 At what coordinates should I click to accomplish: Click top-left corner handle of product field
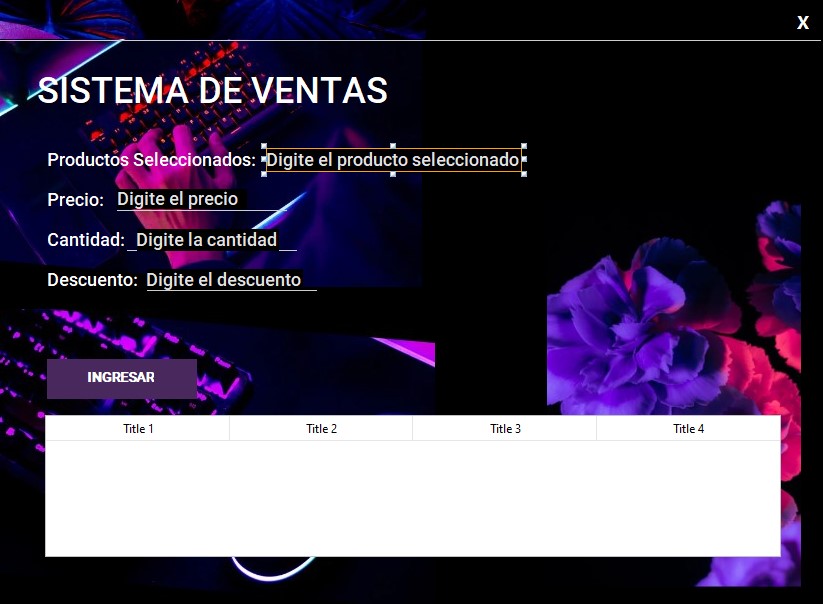pos(264,146)
